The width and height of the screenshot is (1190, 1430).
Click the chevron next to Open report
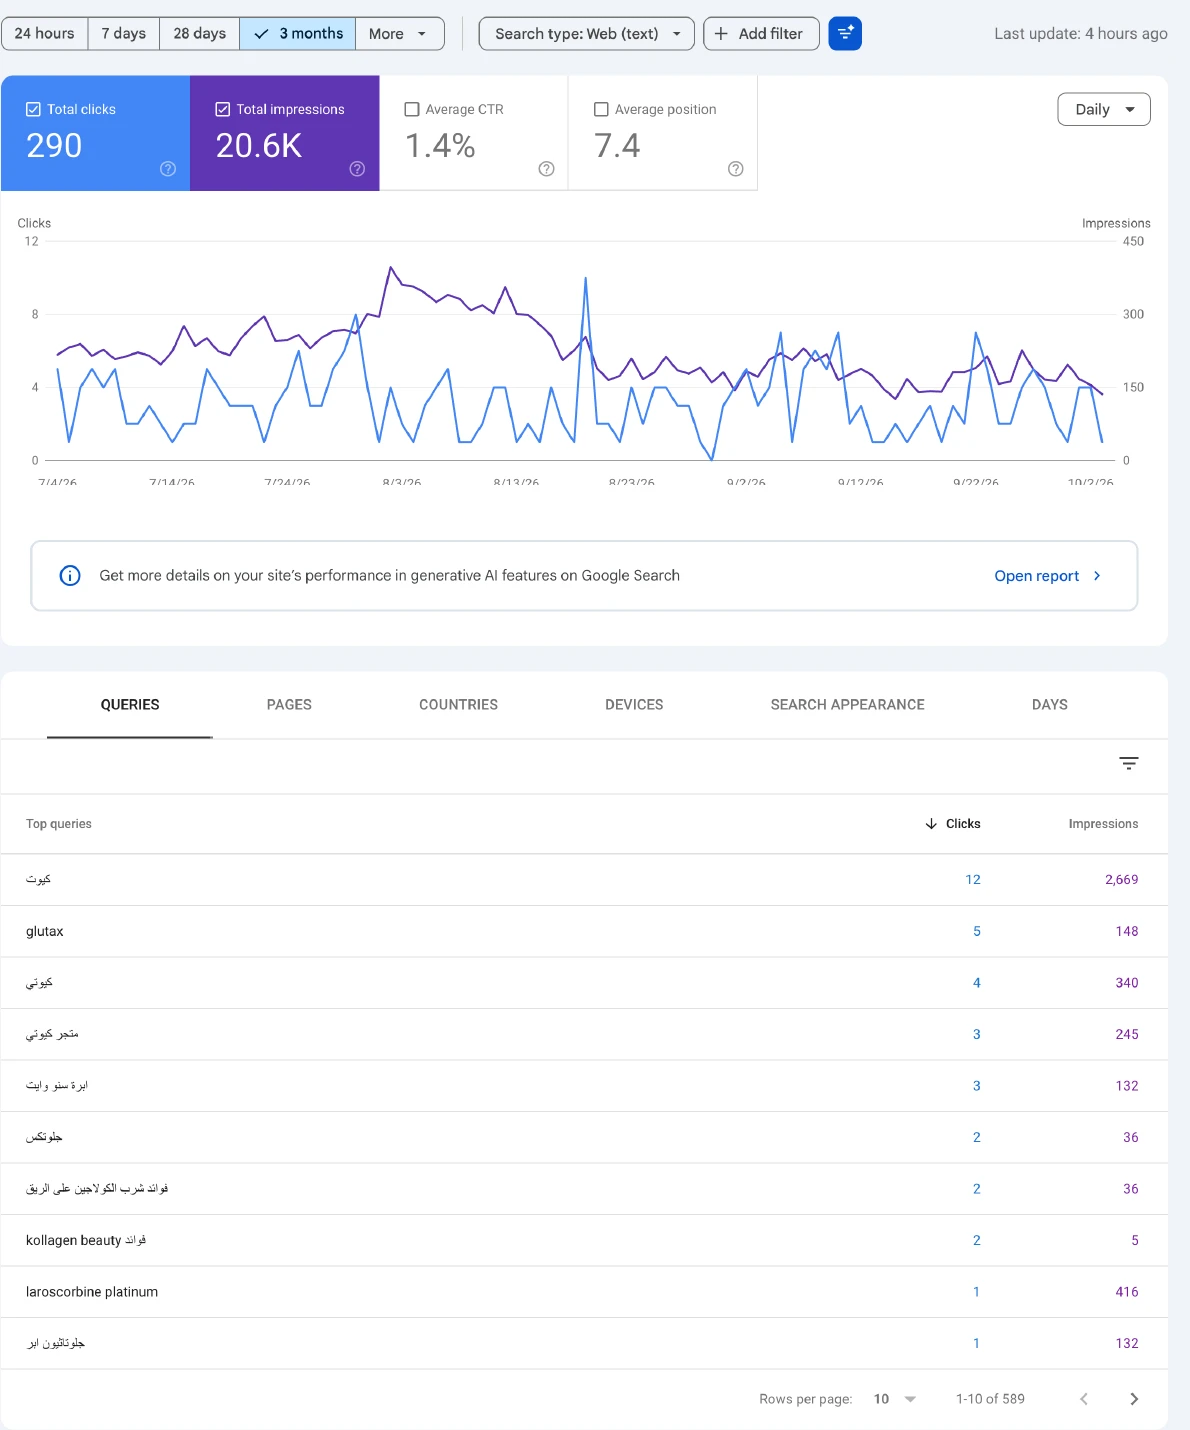pos(1097,576)
